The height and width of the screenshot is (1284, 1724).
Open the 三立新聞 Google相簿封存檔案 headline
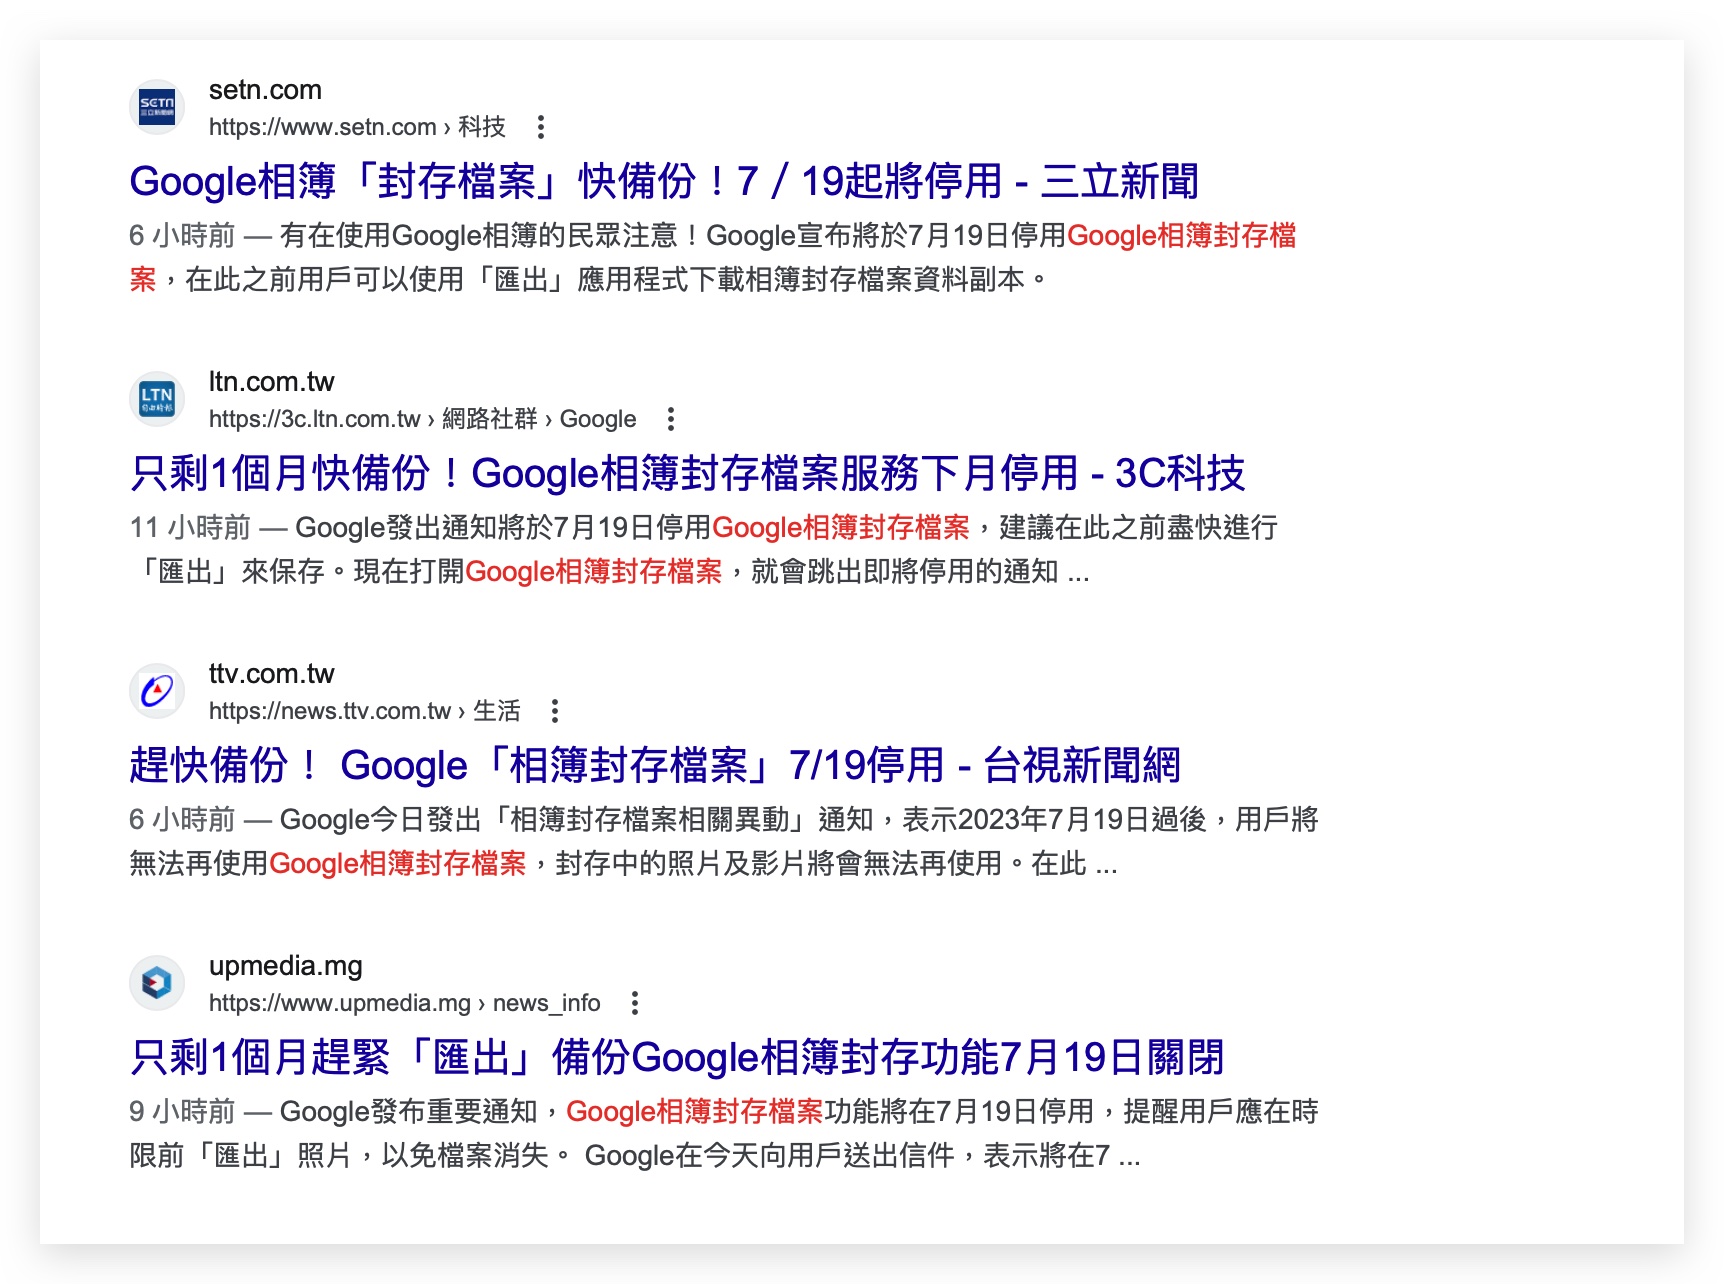click(x=664, y=181)
